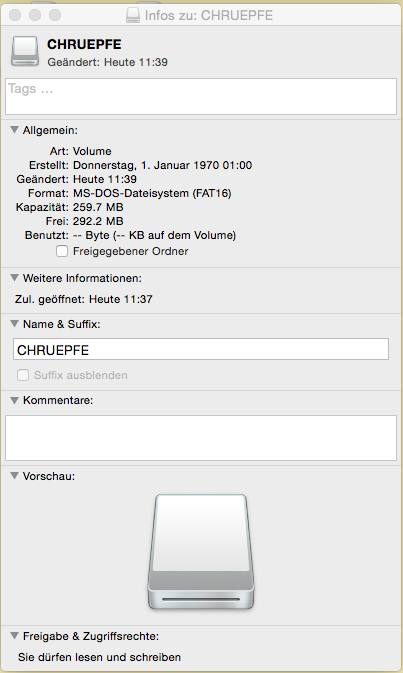Click the Format MS-DOS-Dateisystem (FAT16) value
The width and height of the screenshot is (403, 673).
click(152, 193)
